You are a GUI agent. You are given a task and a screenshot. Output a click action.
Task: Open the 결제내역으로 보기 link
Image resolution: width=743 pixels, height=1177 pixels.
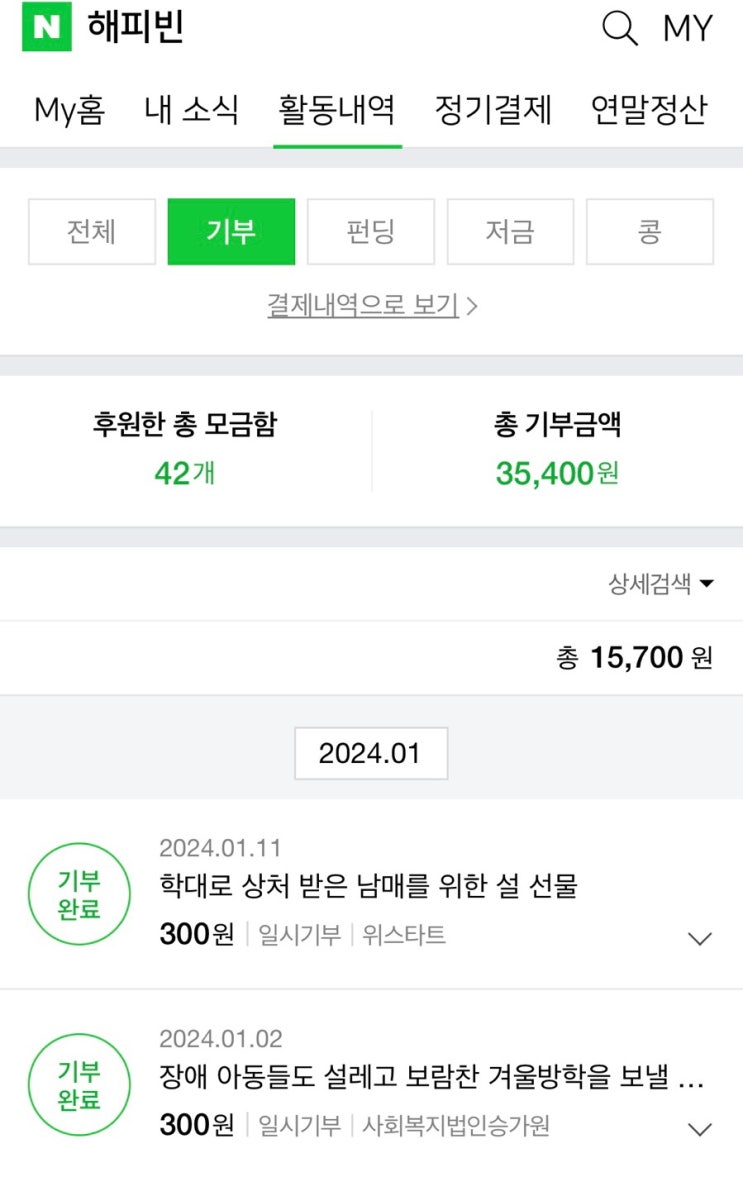tap(371, 305)
